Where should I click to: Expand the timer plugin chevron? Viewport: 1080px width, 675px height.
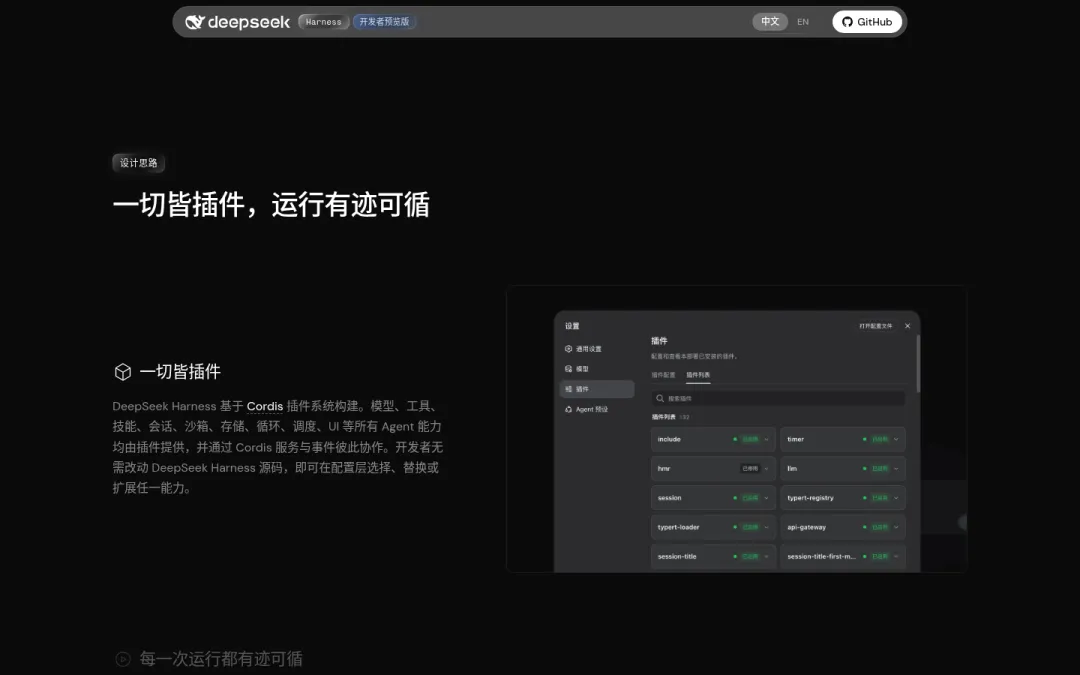tap(896, 439)
